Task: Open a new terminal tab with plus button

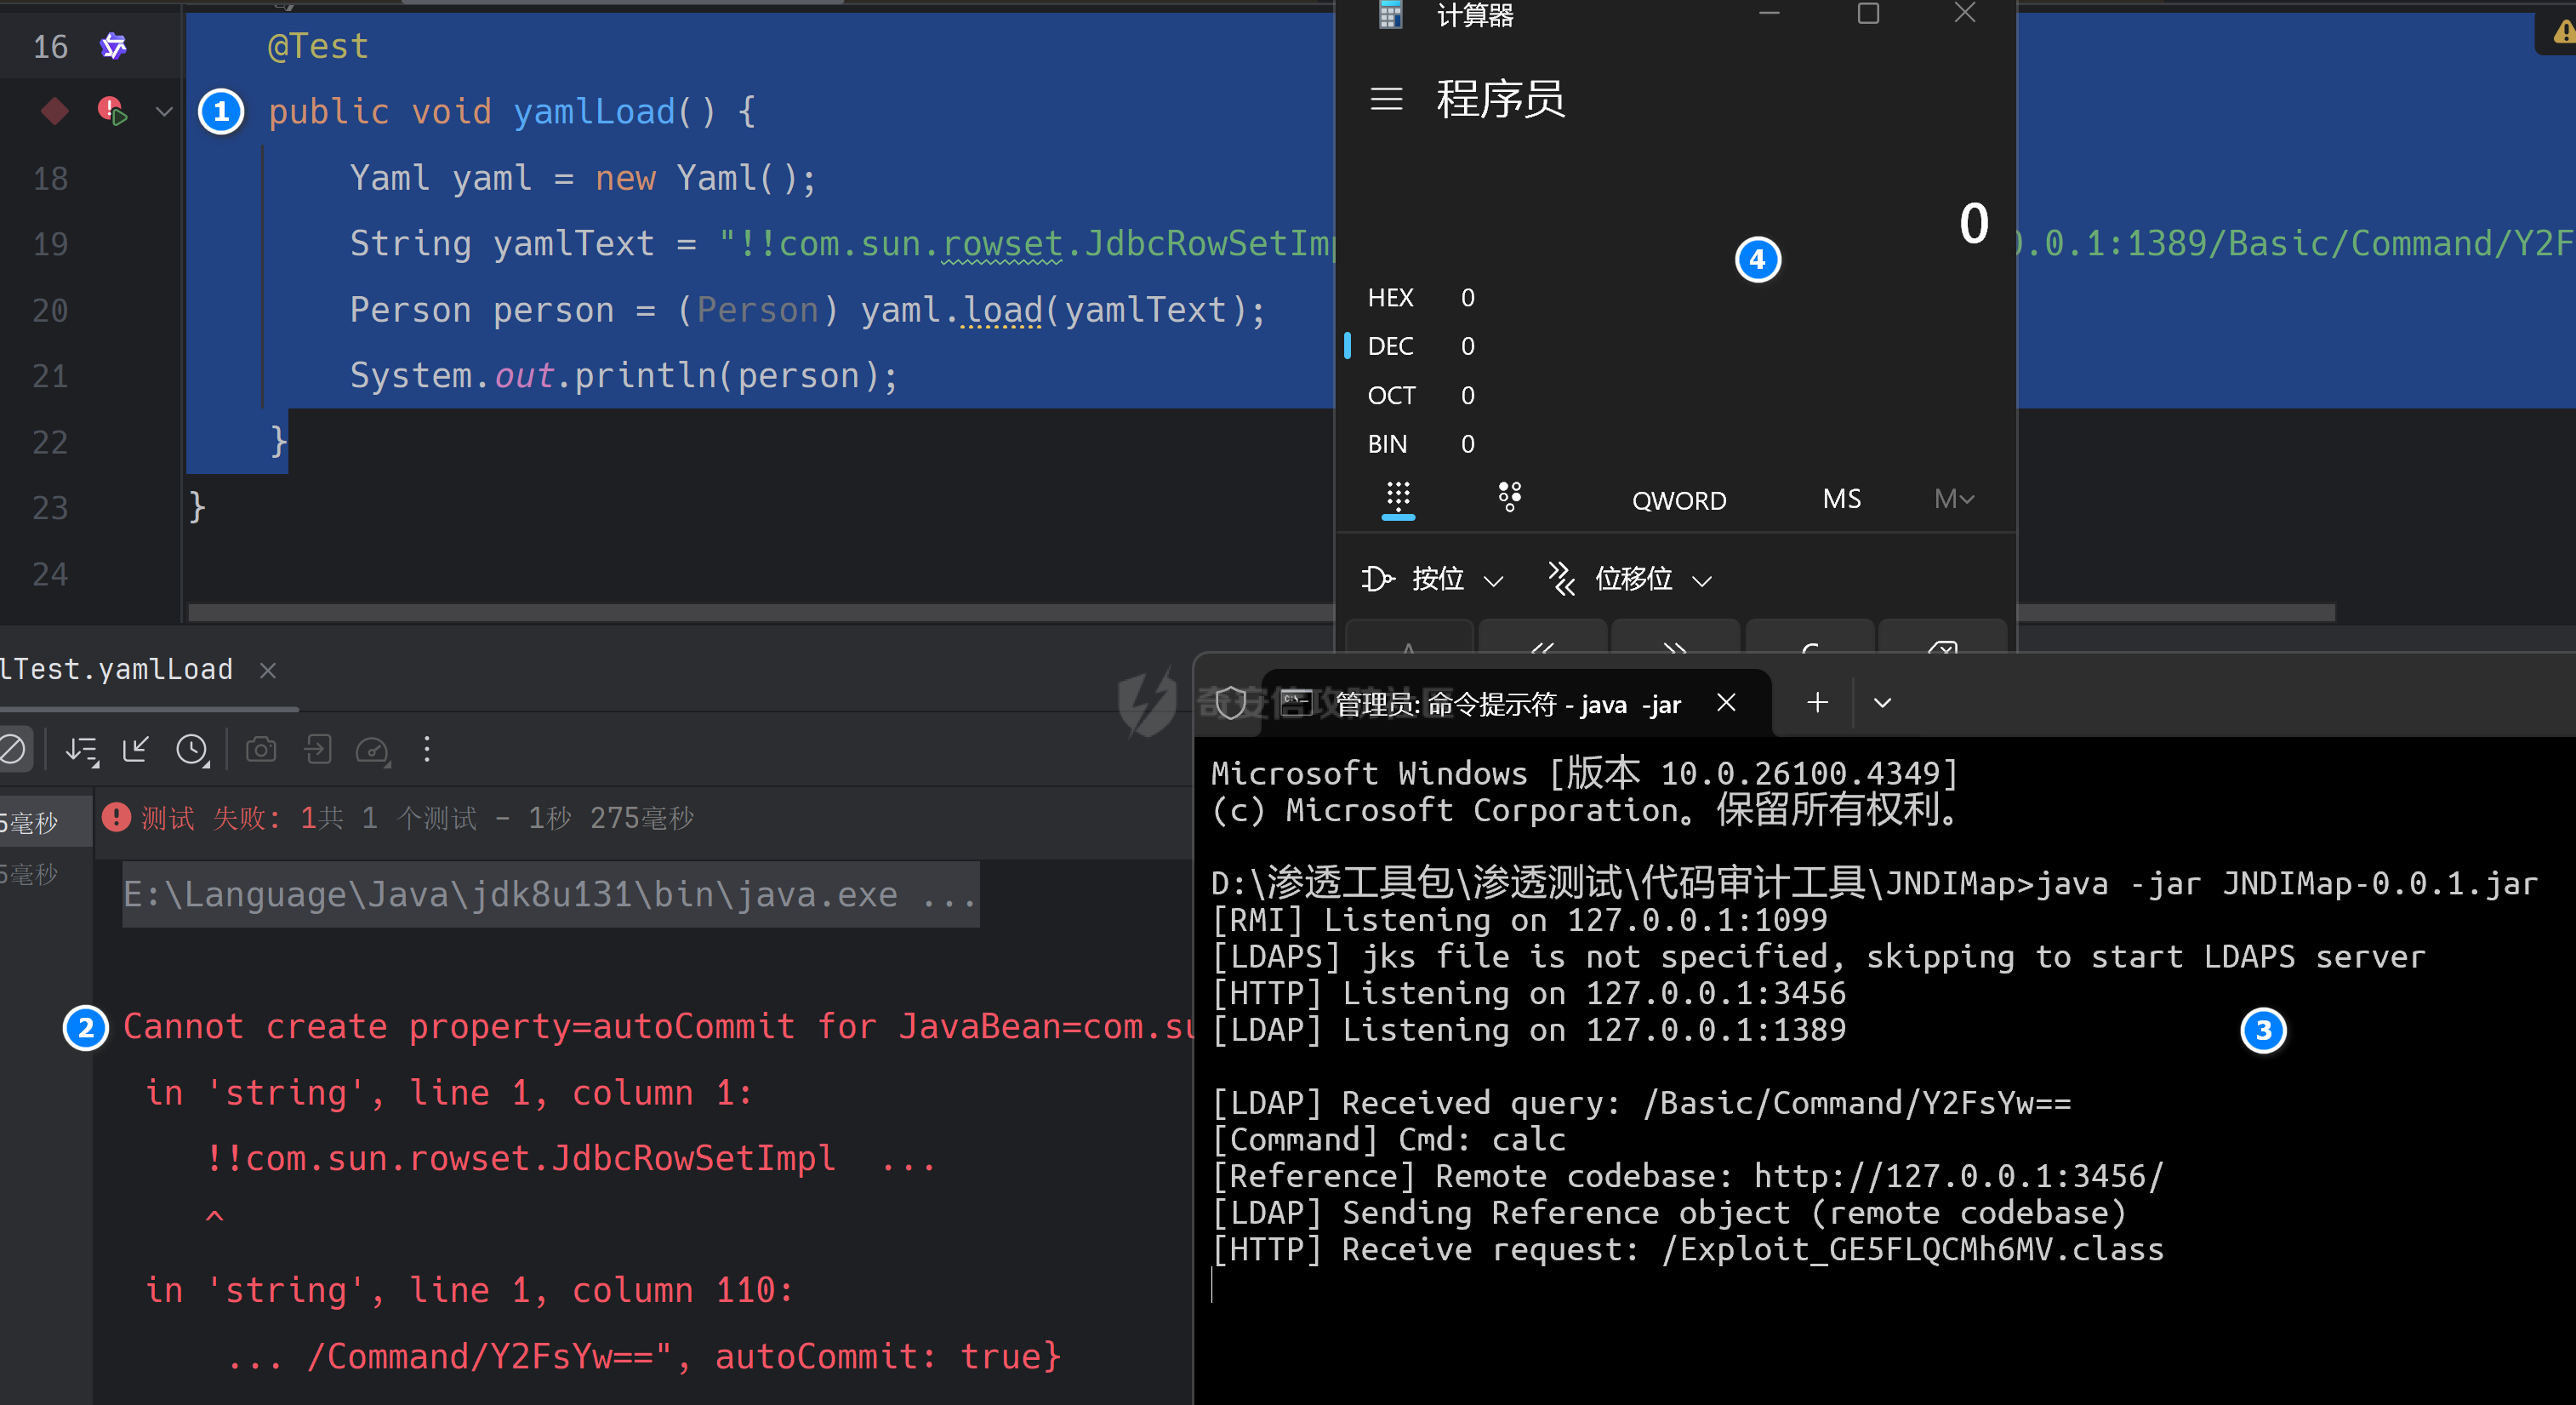Action: pos(1818,703)
